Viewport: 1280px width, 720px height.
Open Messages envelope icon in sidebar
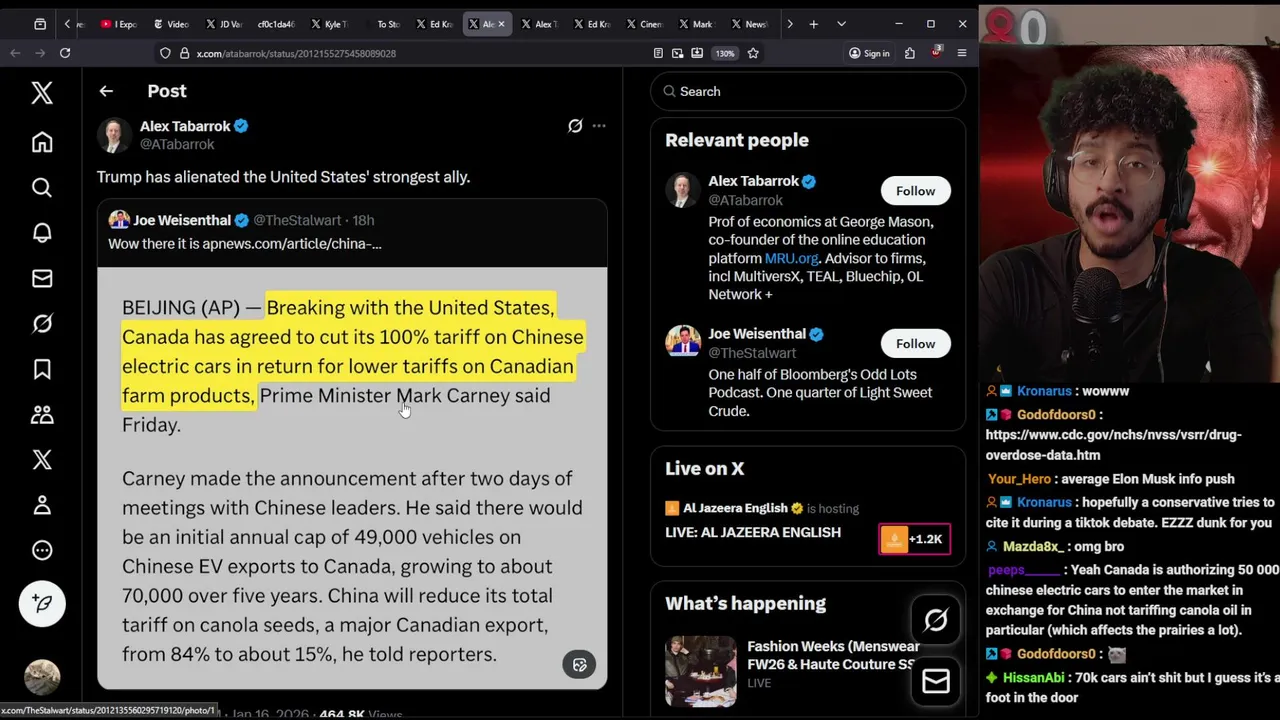pyautogui.click(x=42, y=278)
